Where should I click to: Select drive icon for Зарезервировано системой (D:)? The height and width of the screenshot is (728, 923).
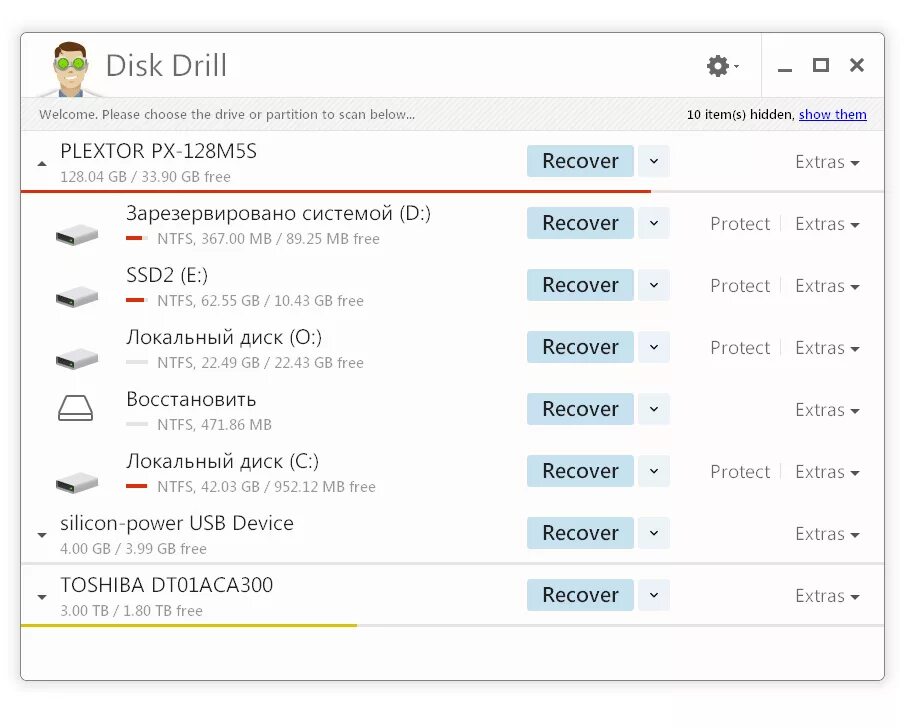tap(77, 234)
